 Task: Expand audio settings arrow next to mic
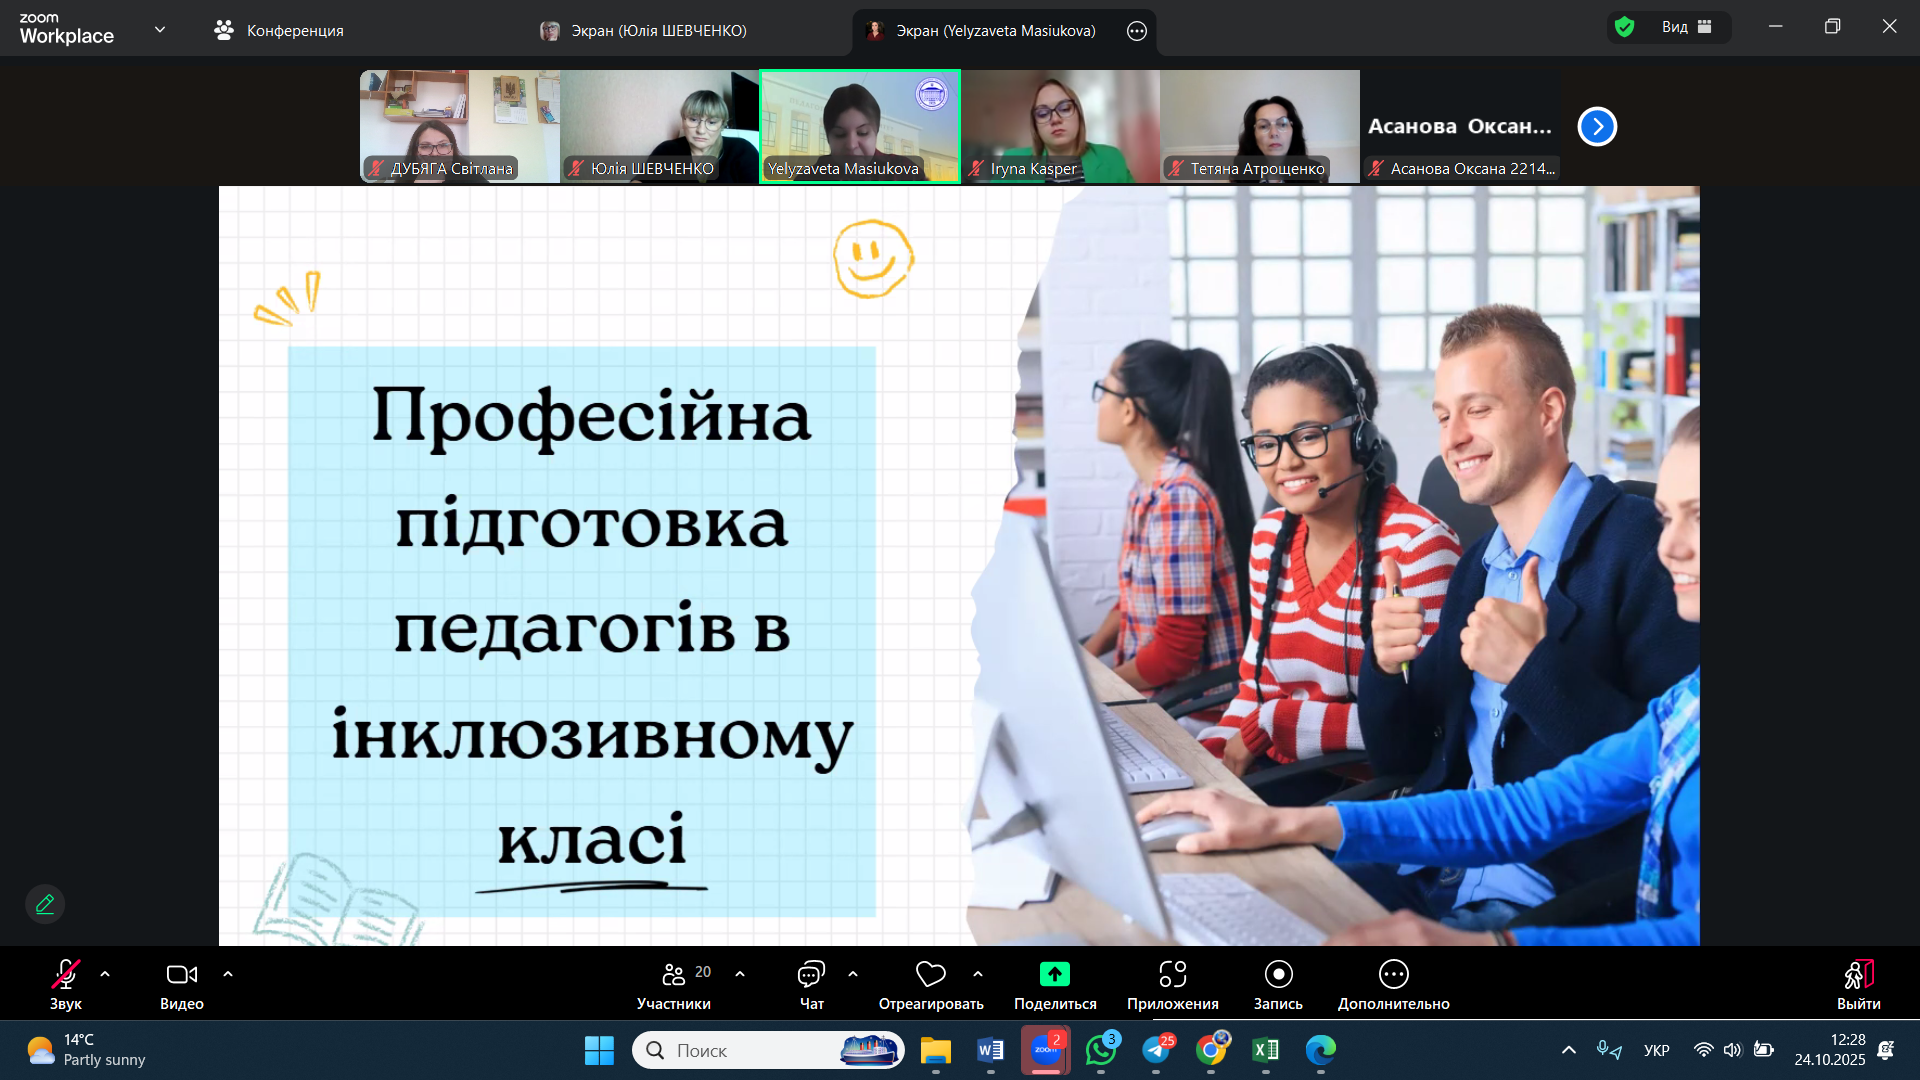[105, 974]
